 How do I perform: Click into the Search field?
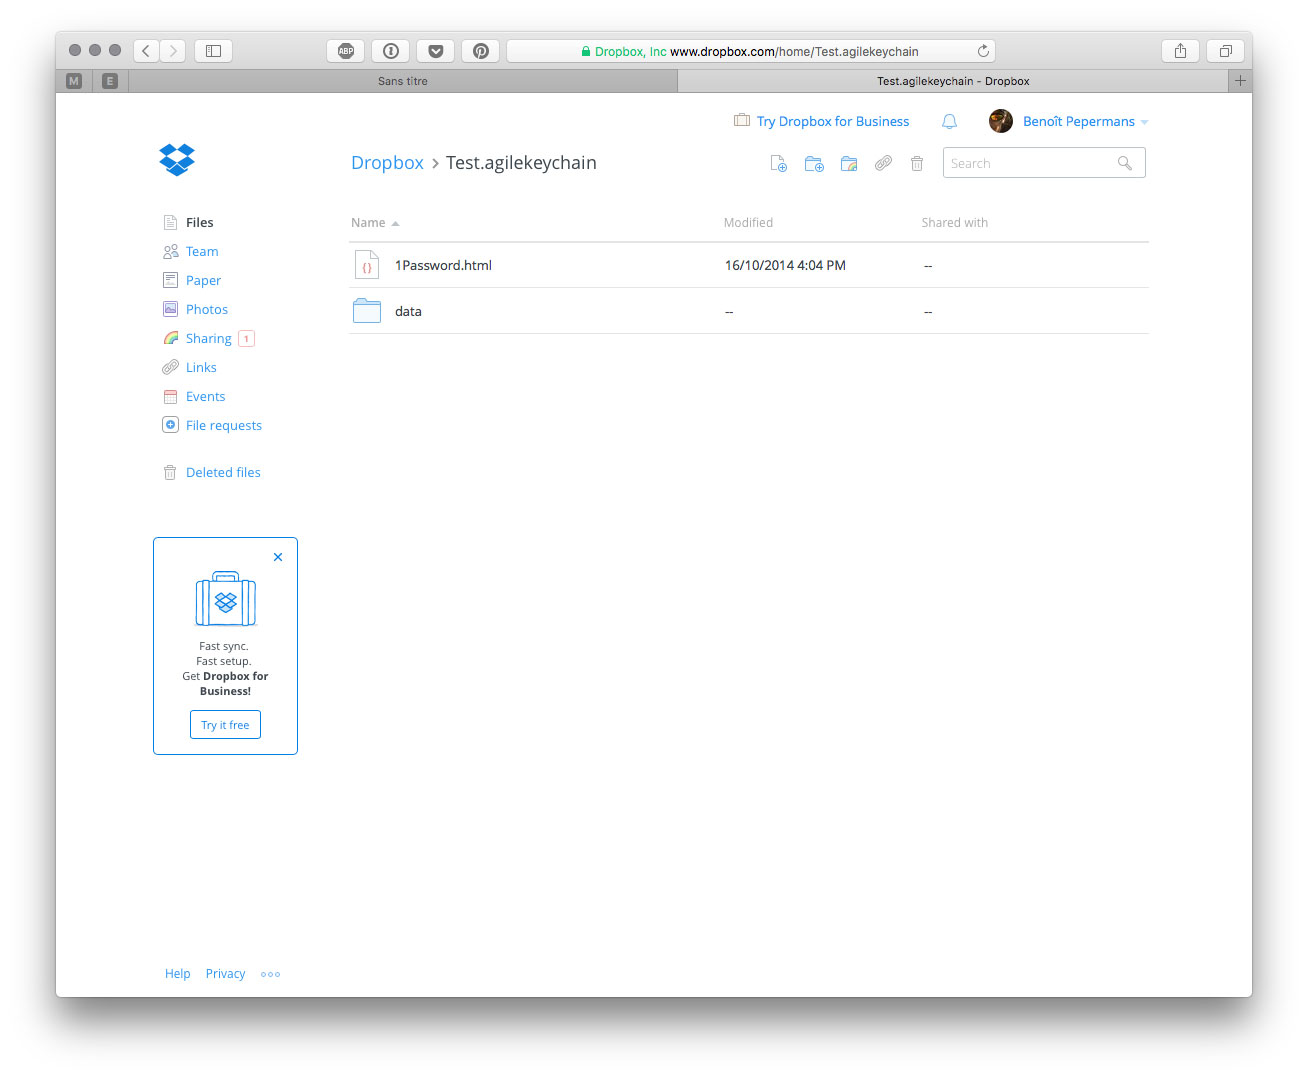pyautogui.click(x=1044, y=163)
